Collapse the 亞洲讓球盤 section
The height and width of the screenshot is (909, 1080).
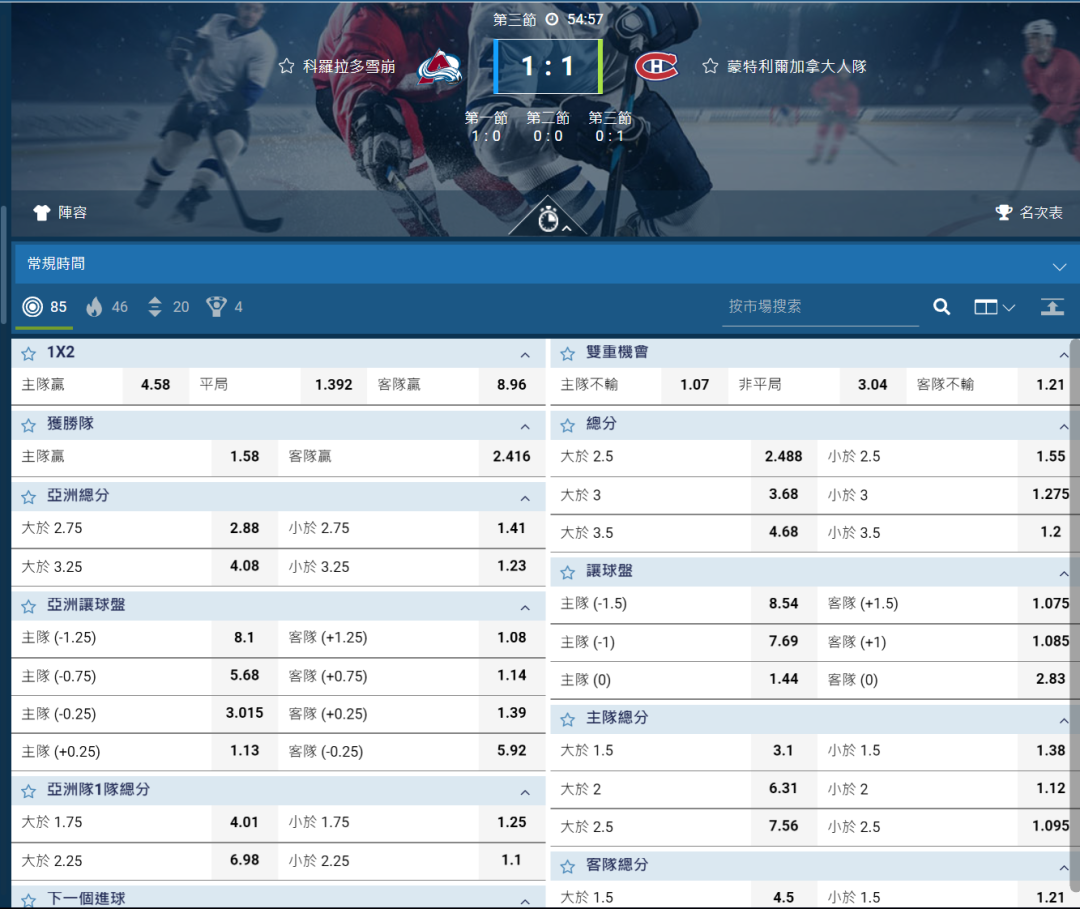[x=525, y=608]
